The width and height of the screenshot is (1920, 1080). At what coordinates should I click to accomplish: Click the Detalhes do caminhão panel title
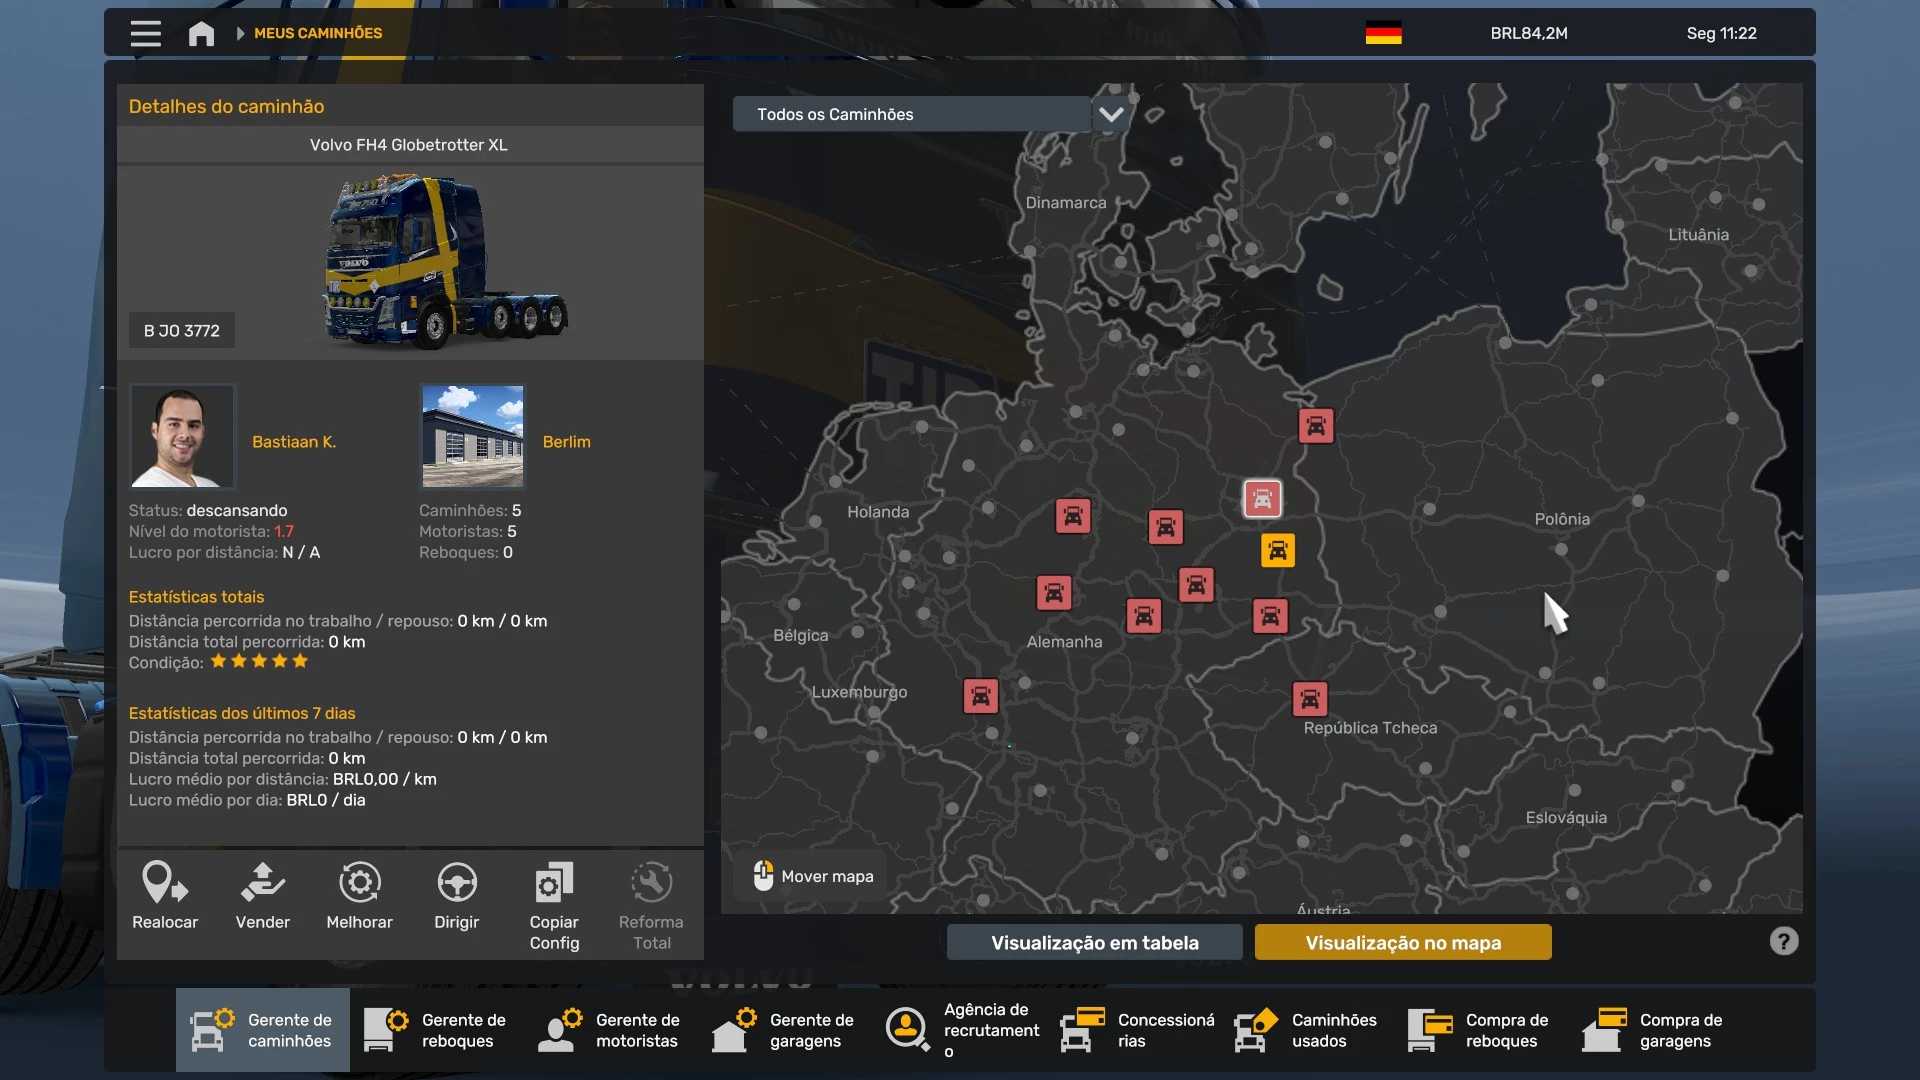(226, 106)
